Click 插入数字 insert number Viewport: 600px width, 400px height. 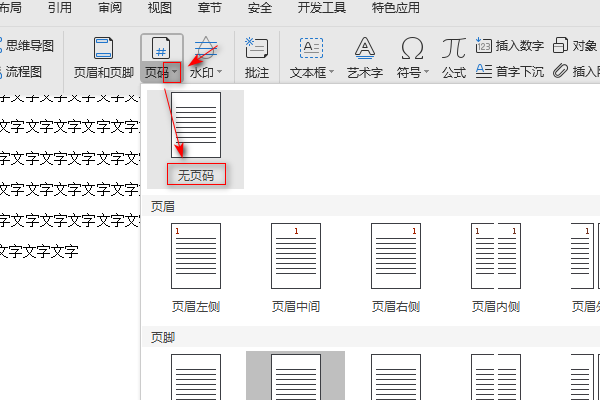pos(510,46)
